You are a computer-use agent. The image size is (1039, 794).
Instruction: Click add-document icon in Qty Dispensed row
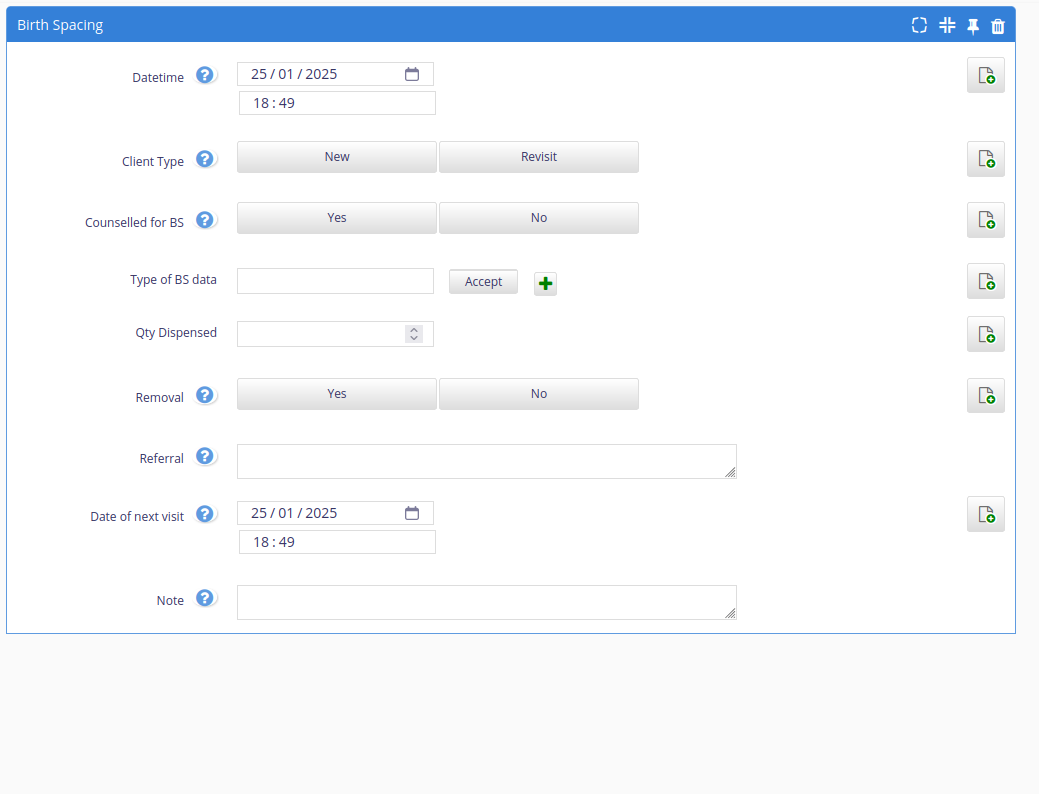(985, 334)
